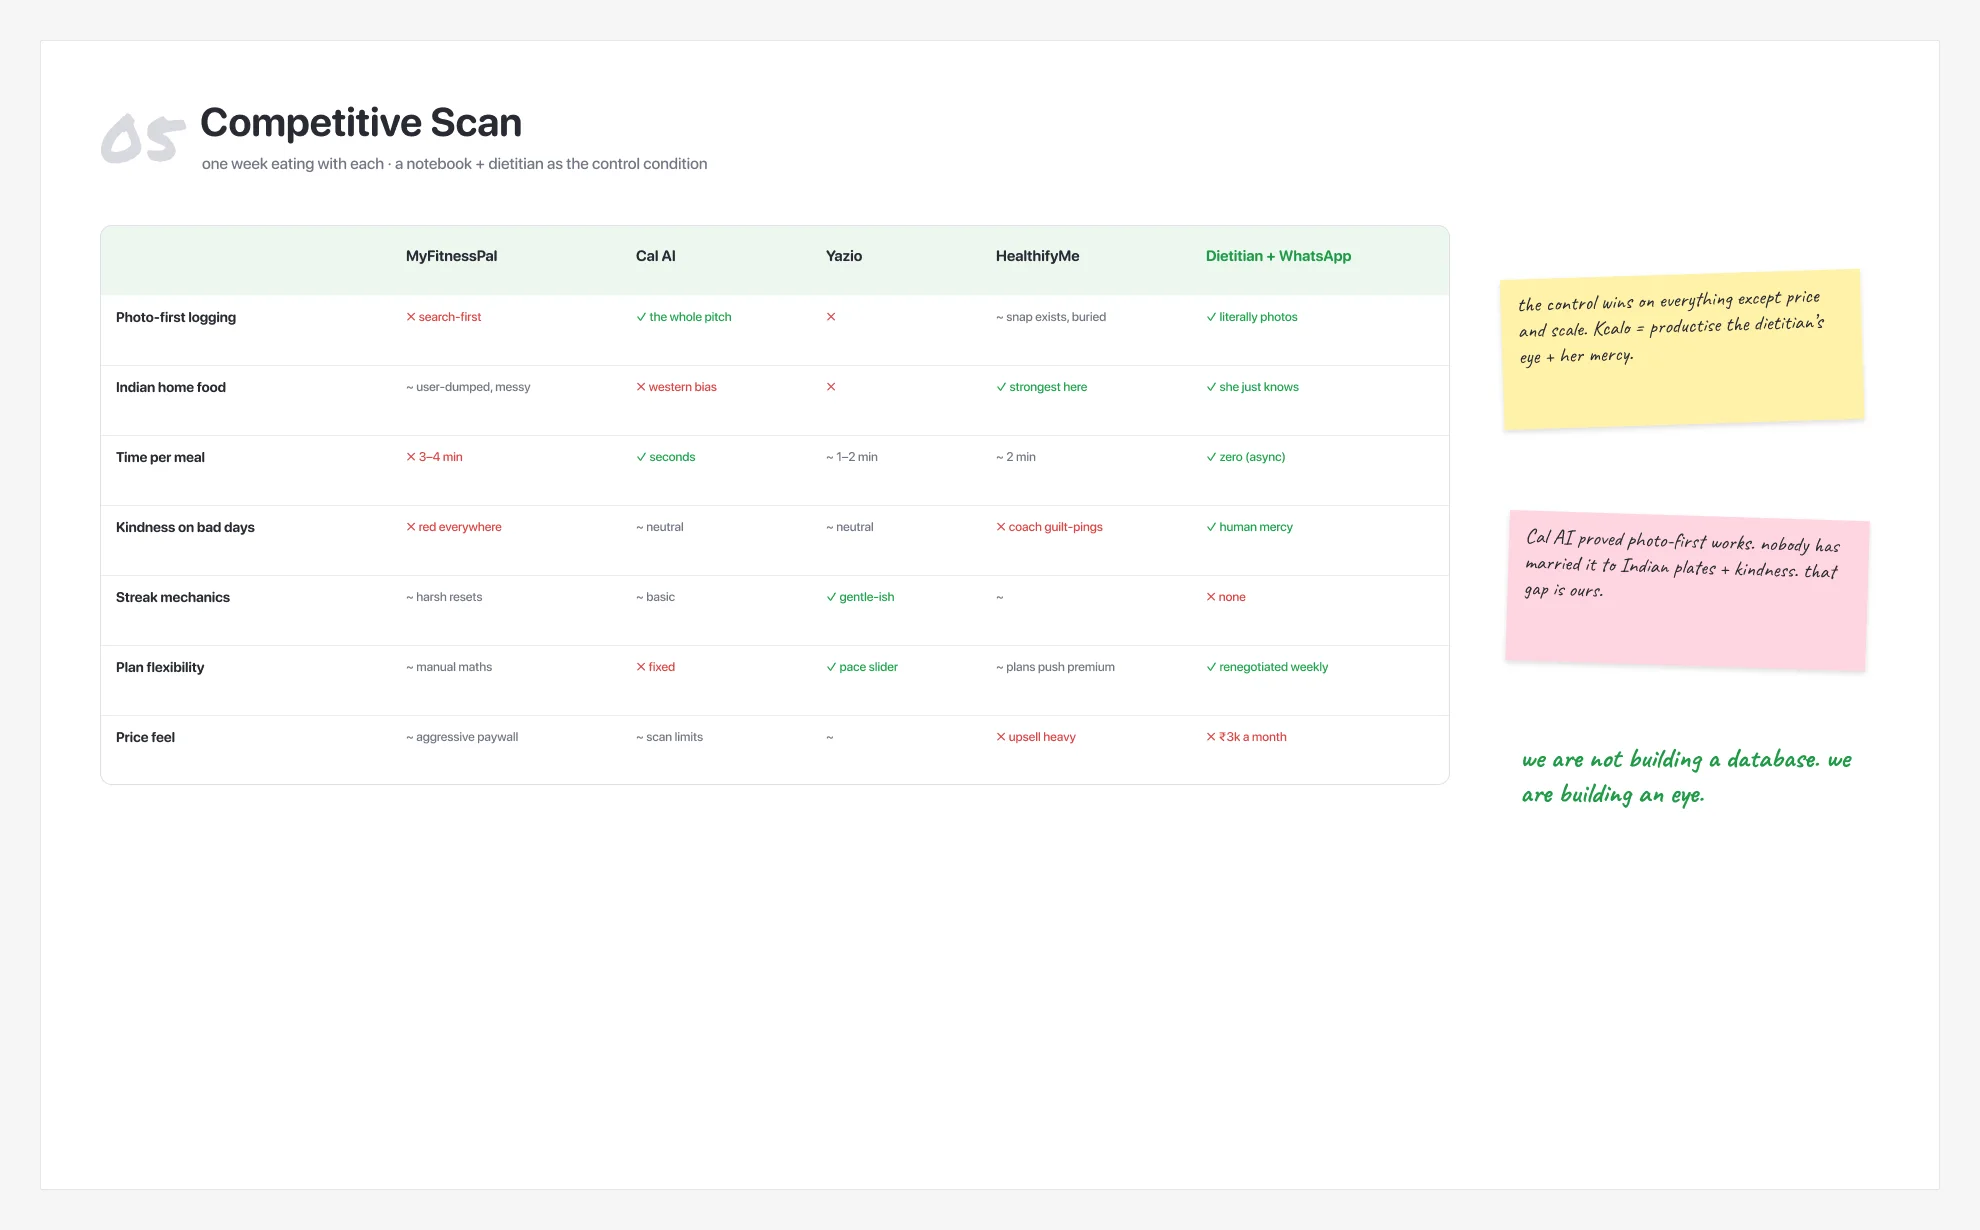Click the green handwritten 'building an eye' note
This screenshot has width=1980, height=1230.
[1686, 777]
